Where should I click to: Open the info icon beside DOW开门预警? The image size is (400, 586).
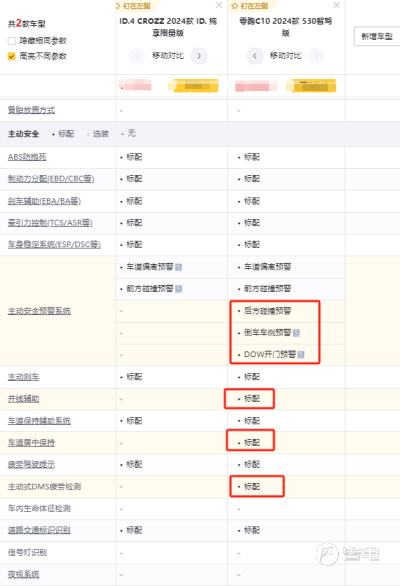[x=301, y=354]
